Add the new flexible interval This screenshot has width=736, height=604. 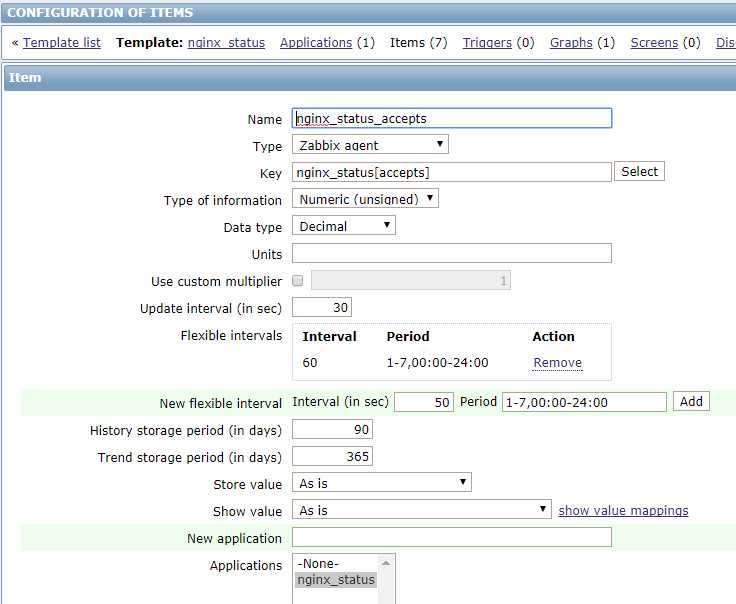click(x=691, y=402)
